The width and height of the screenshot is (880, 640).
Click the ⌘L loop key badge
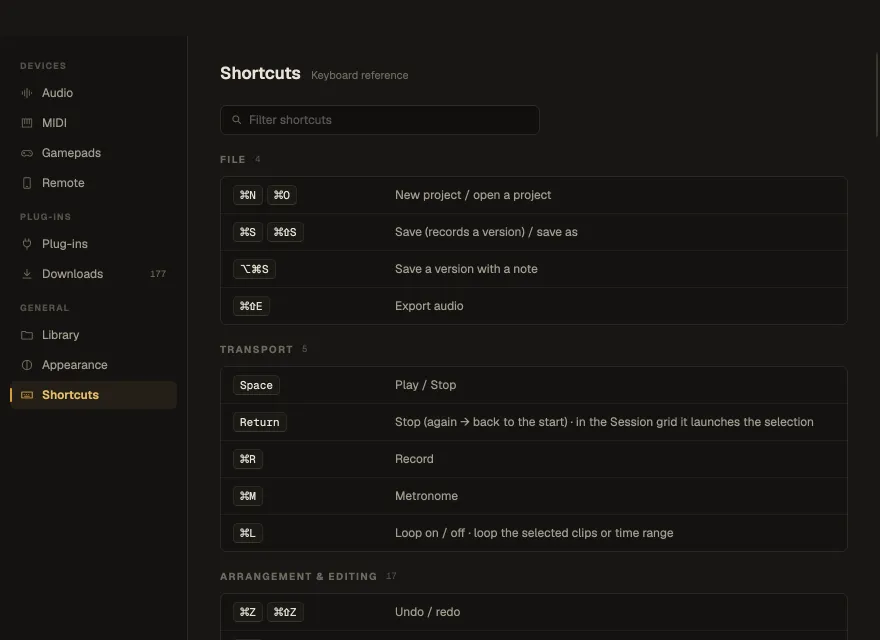click(x=248, y=533)
